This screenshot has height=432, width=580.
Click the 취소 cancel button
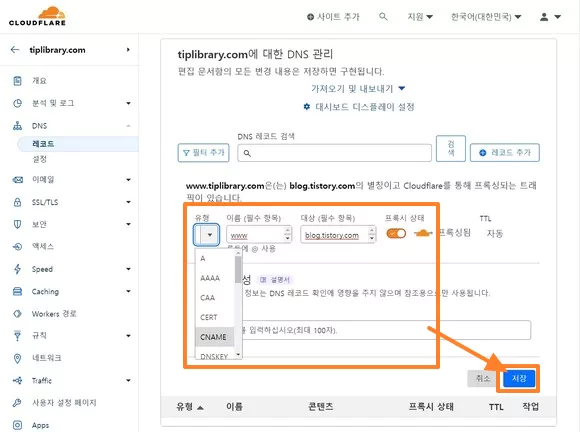click(482, 378)
